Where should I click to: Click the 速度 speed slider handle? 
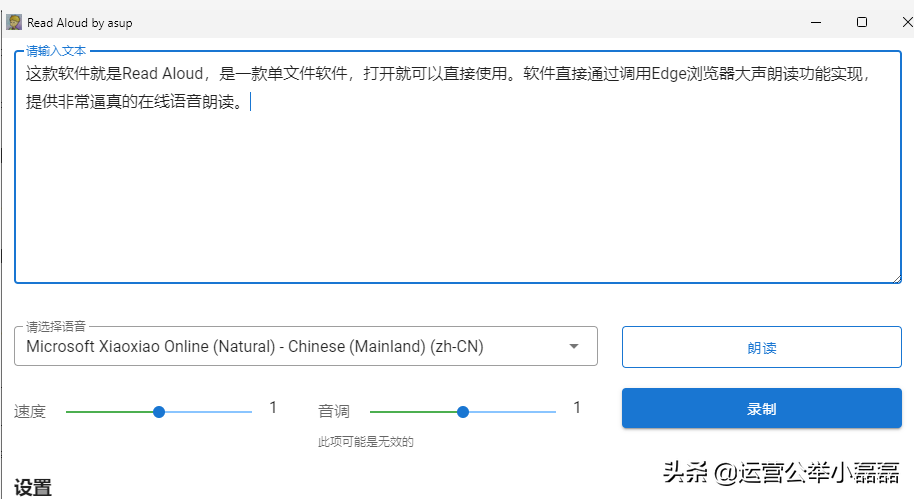pyautogui.click(x=159, y=412)
